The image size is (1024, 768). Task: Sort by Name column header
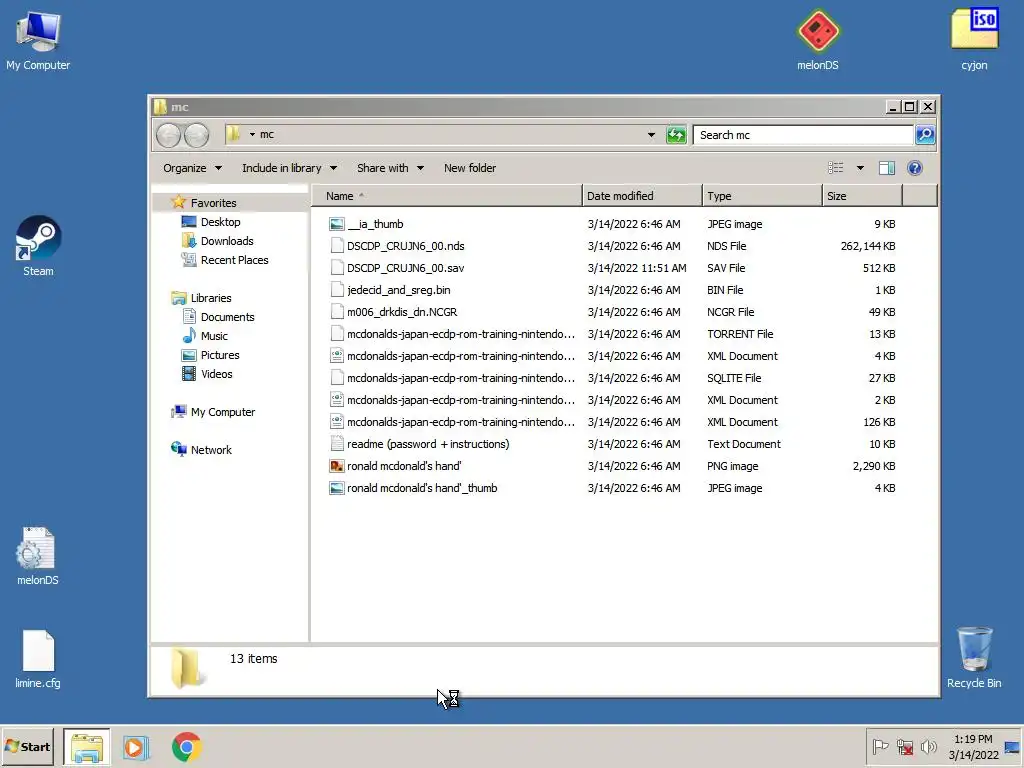click(x=447, y=196)
